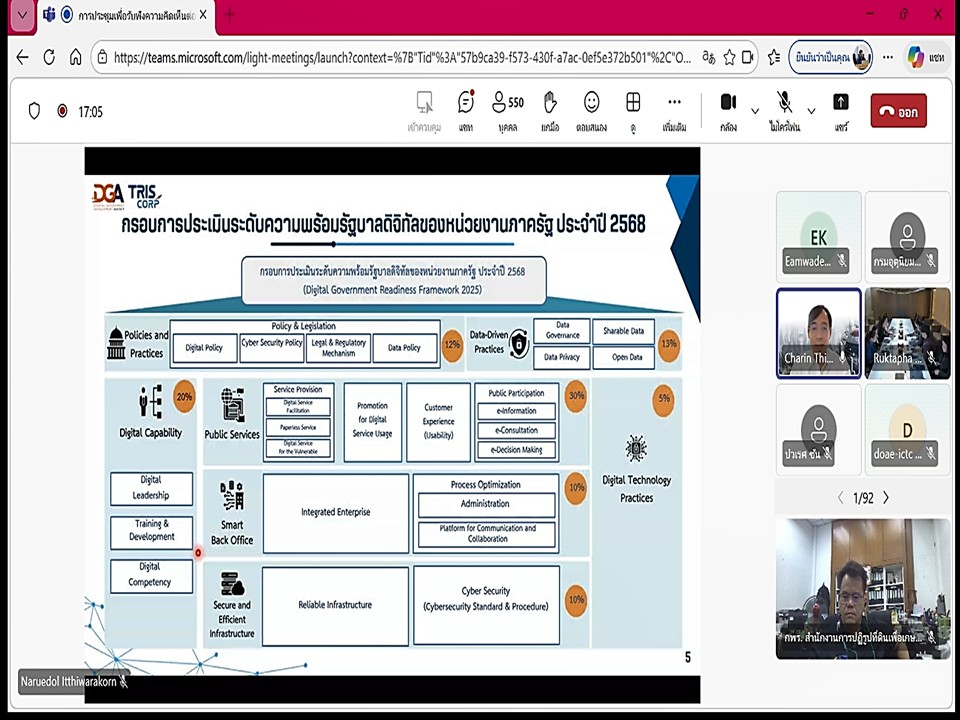Mute your microphone

click(785, 103)
